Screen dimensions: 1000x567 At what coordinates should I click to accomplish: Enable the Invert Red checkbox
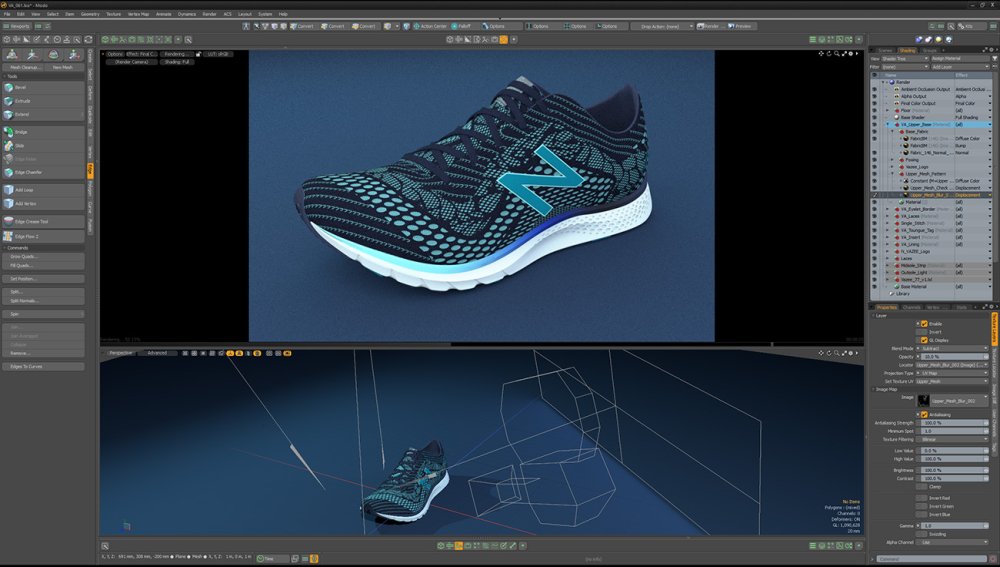(924, 498)
